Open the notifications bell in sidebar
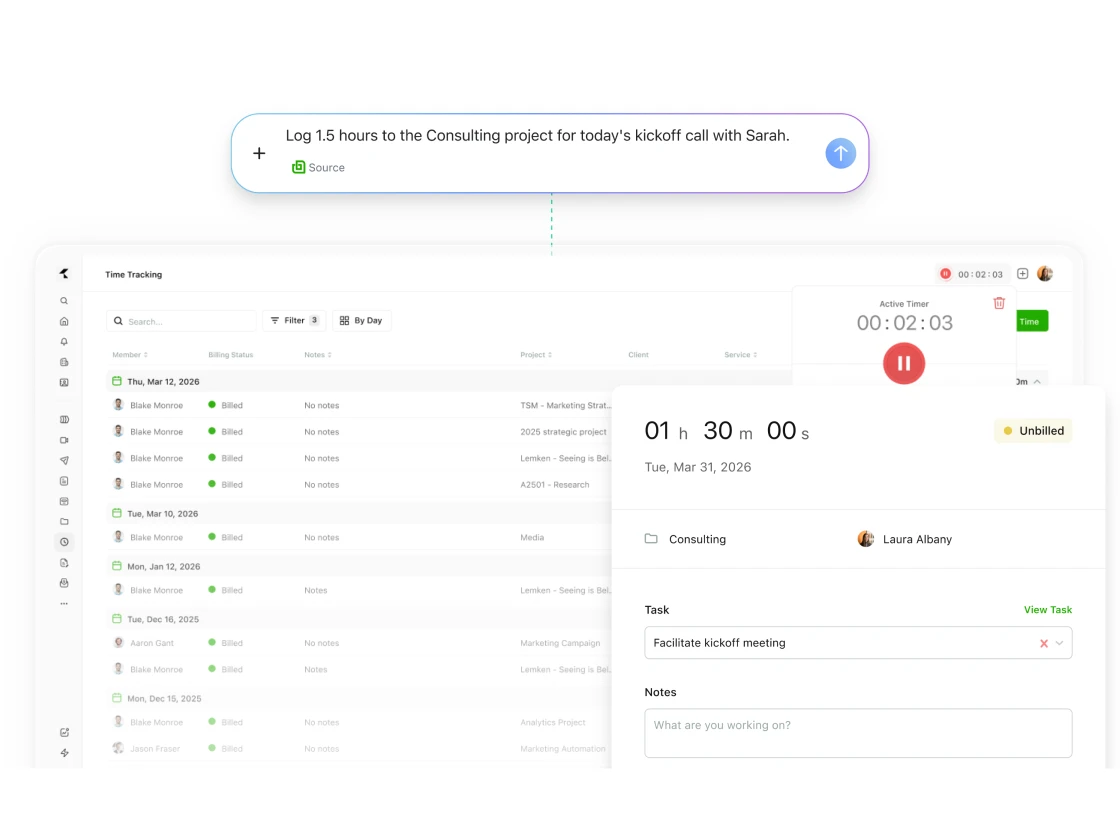 pos(64,341)
